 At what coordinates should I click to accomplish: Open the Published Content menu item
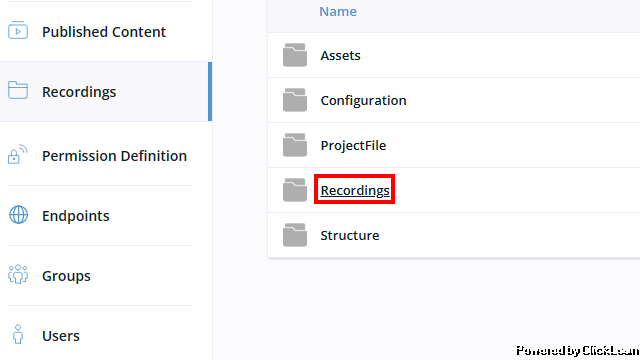[x=104, y=32]
